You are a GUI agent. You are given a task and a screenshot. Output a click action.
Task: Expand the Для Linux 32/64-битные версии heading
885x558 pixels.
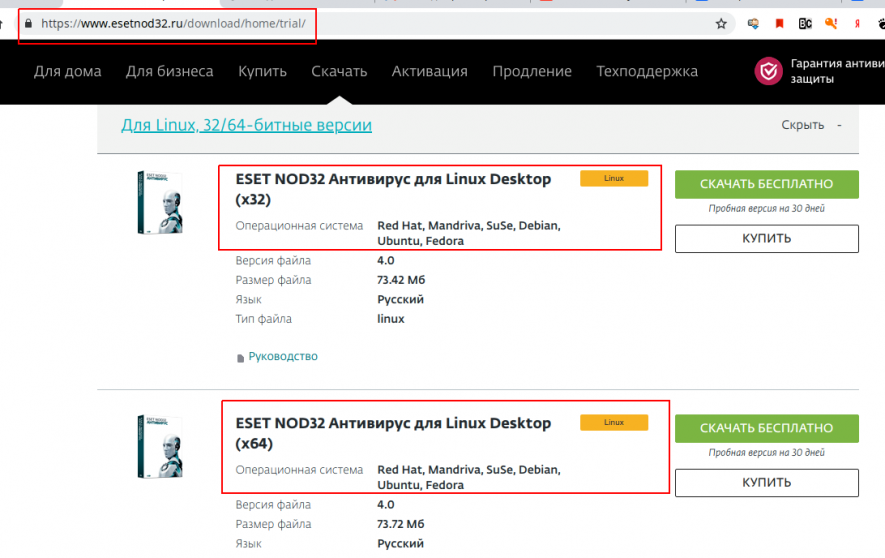[x=246, y=125]
